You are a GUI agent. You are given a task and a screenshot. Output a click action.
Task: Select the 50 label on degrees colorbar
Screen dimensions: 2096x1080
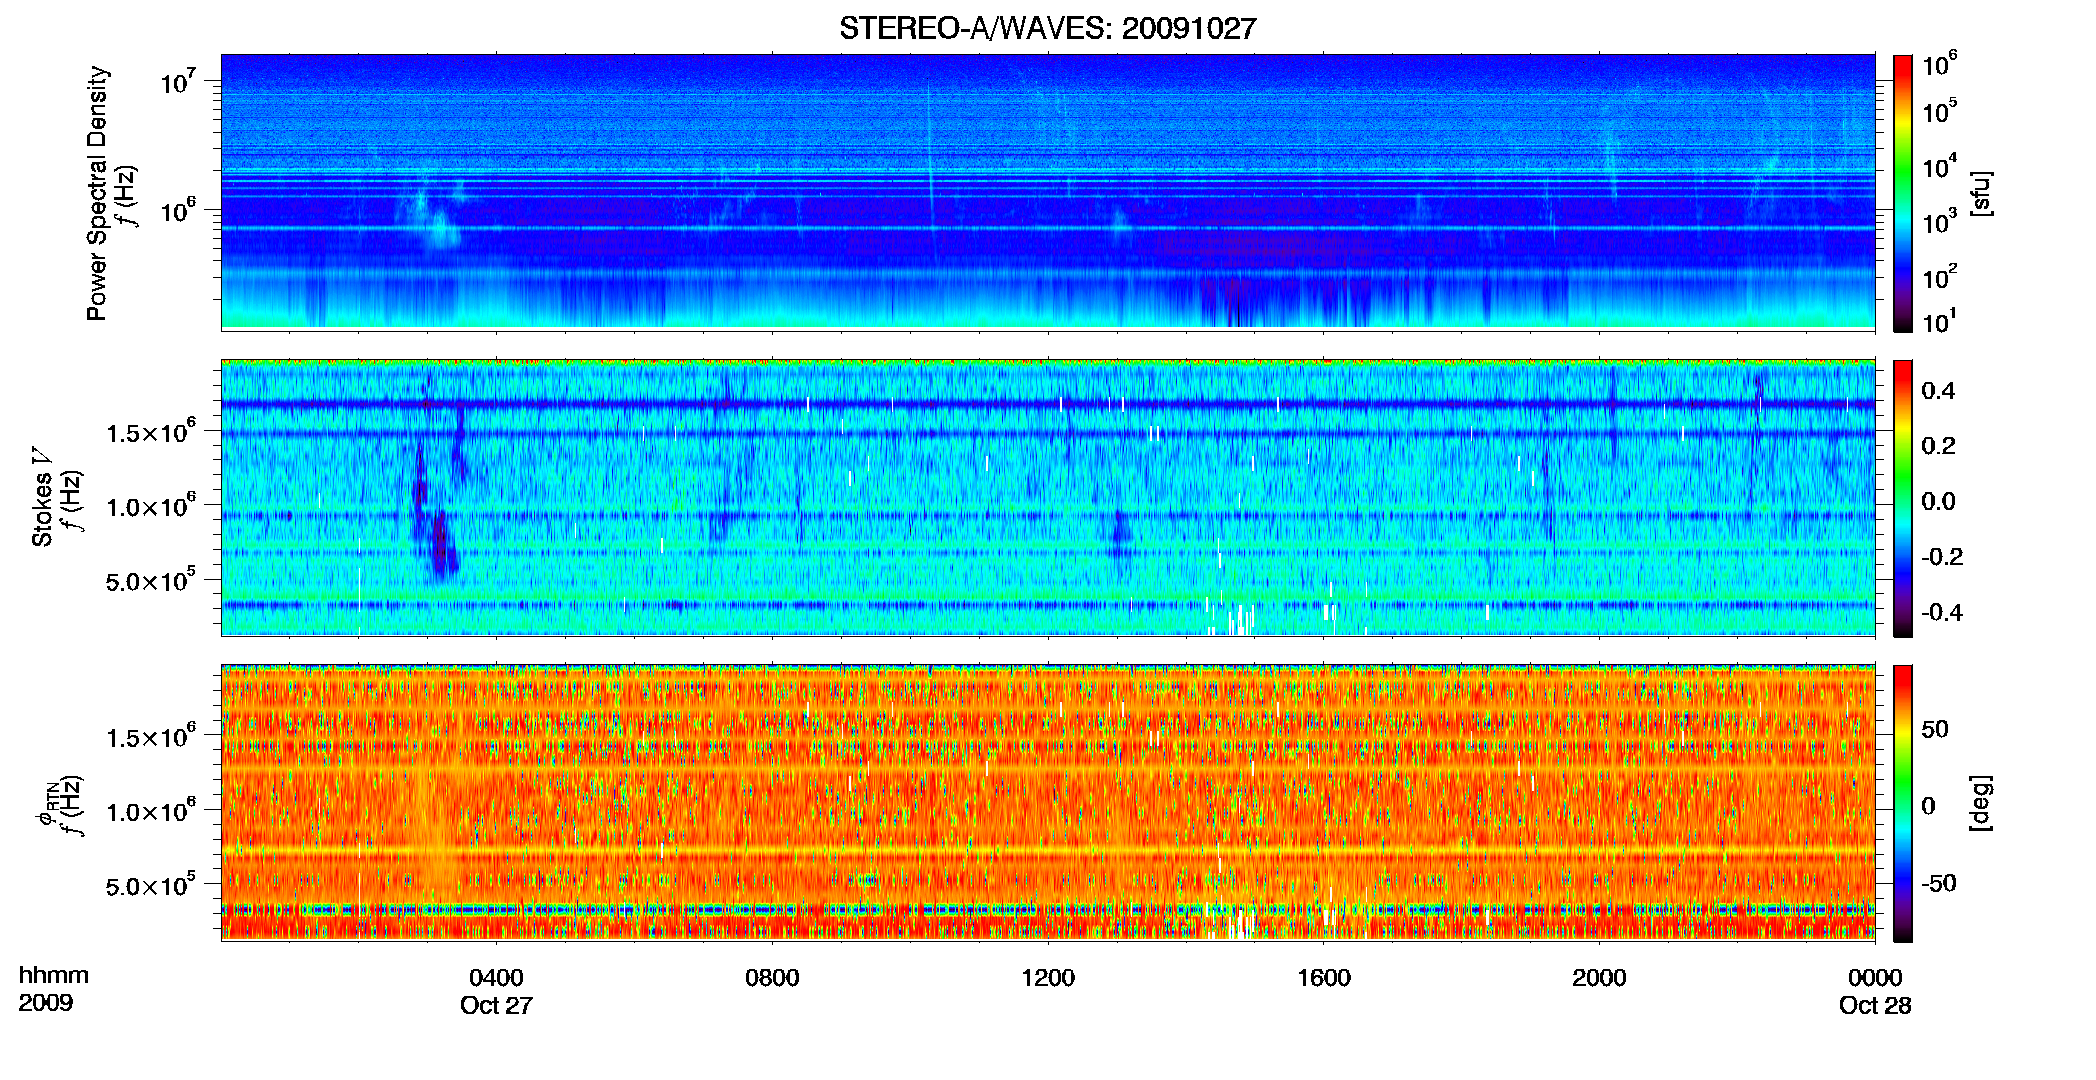1935,729
